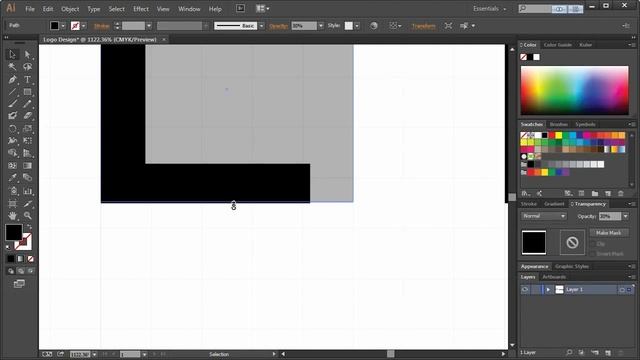Switch to the Brushes tab
640x360 pixels.
point(558,124)
